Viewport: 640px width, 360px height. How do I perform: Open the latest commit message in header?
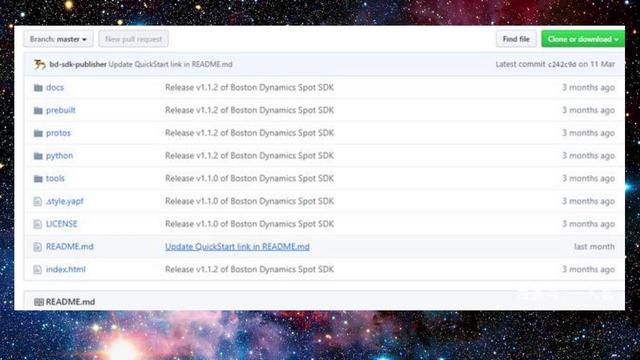pyautogui.click(x=170, y=64)
